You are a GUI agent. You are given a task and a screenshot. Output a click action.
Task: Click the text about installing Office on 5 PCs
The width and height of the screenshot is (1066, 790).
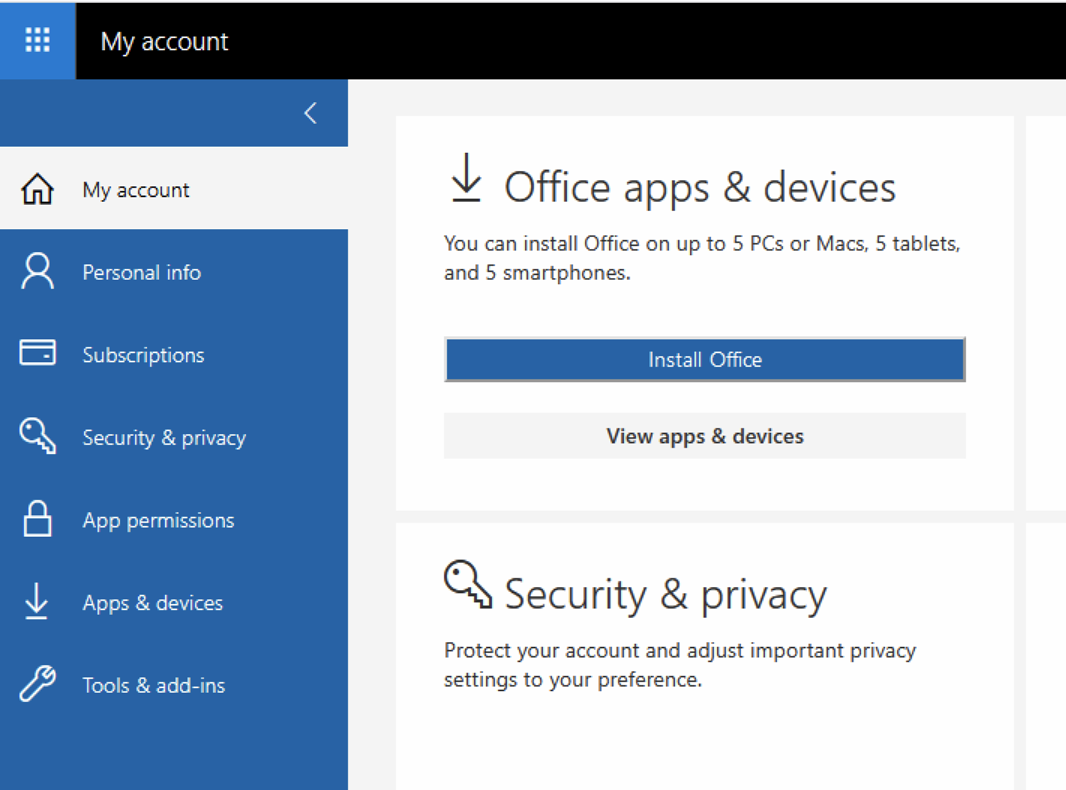pyautogui.click(x=702, y=258)
